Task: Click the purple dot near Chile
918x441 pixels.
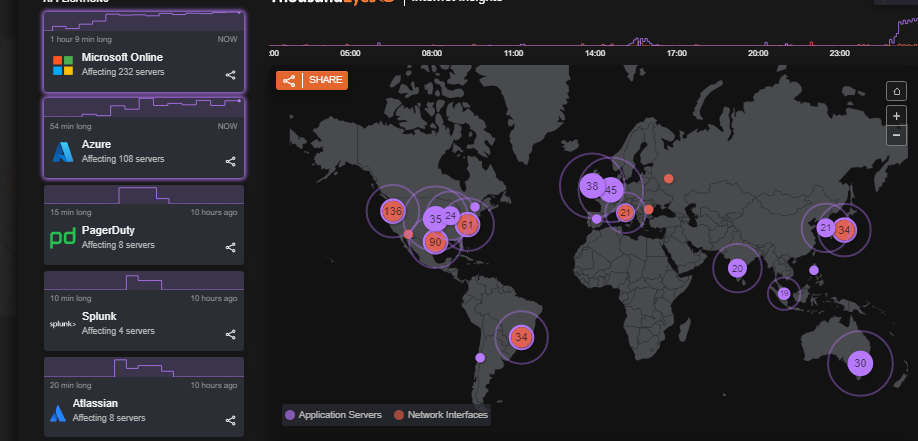Action: tap(480, 357)
